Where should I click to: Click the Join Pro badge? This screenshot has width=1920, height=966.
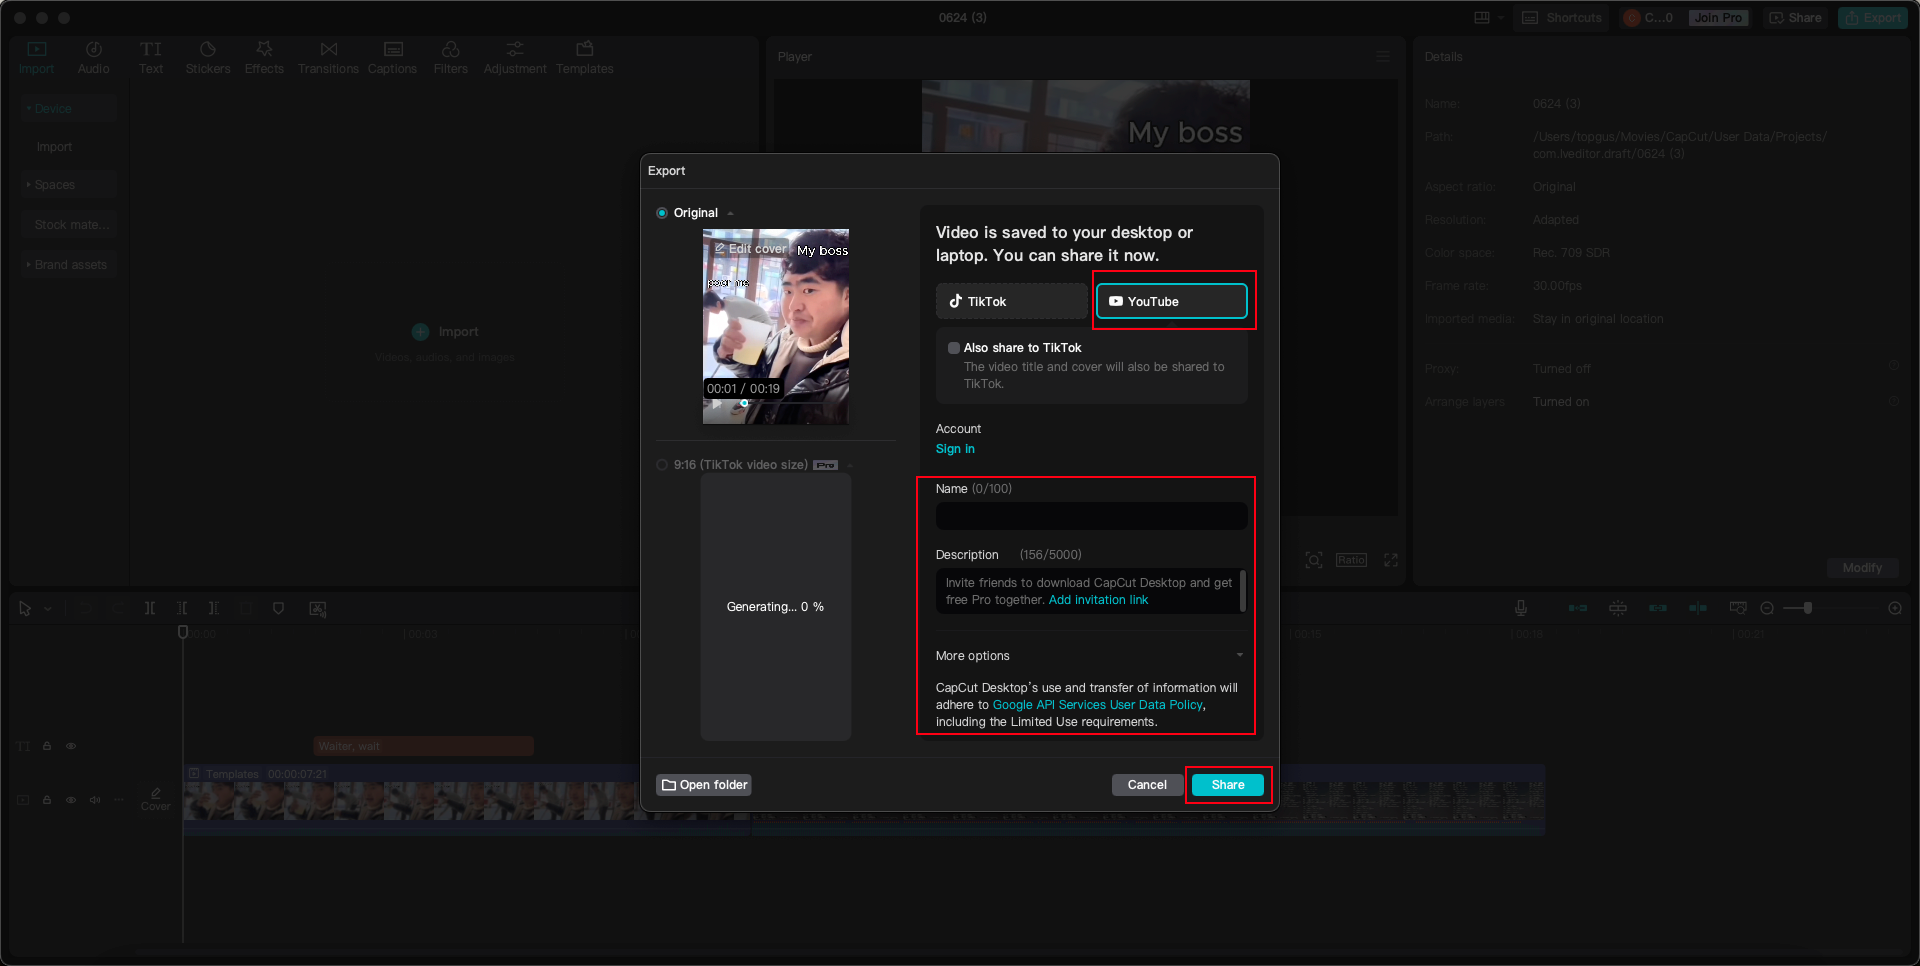click(1718, 18)
